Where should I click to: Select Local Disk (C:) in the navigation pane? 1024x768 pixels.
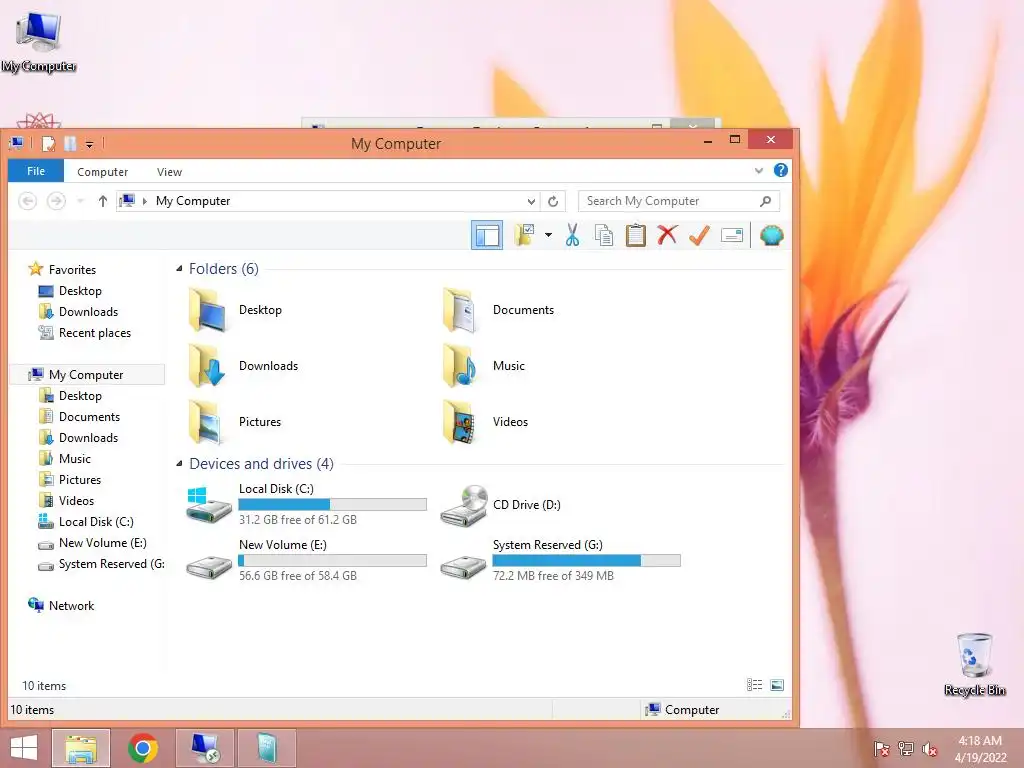pos(86,521)
